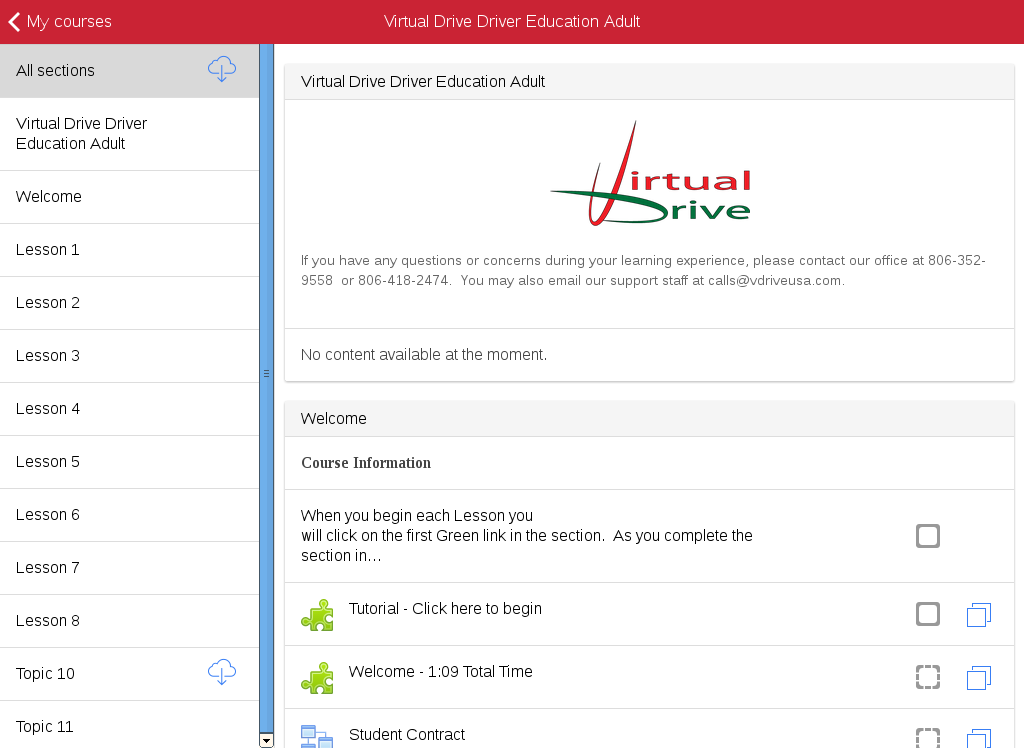Click the green puzzle icon for Welcome
This screenshot has width=1024, height=748.
317,677
